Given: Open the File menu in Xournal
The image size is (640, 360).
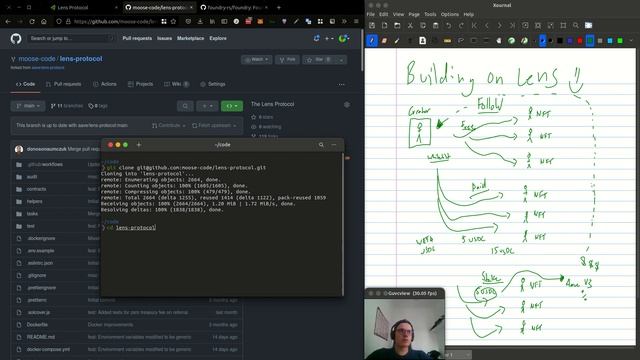Looking at the screenshot, I should 371,14.
